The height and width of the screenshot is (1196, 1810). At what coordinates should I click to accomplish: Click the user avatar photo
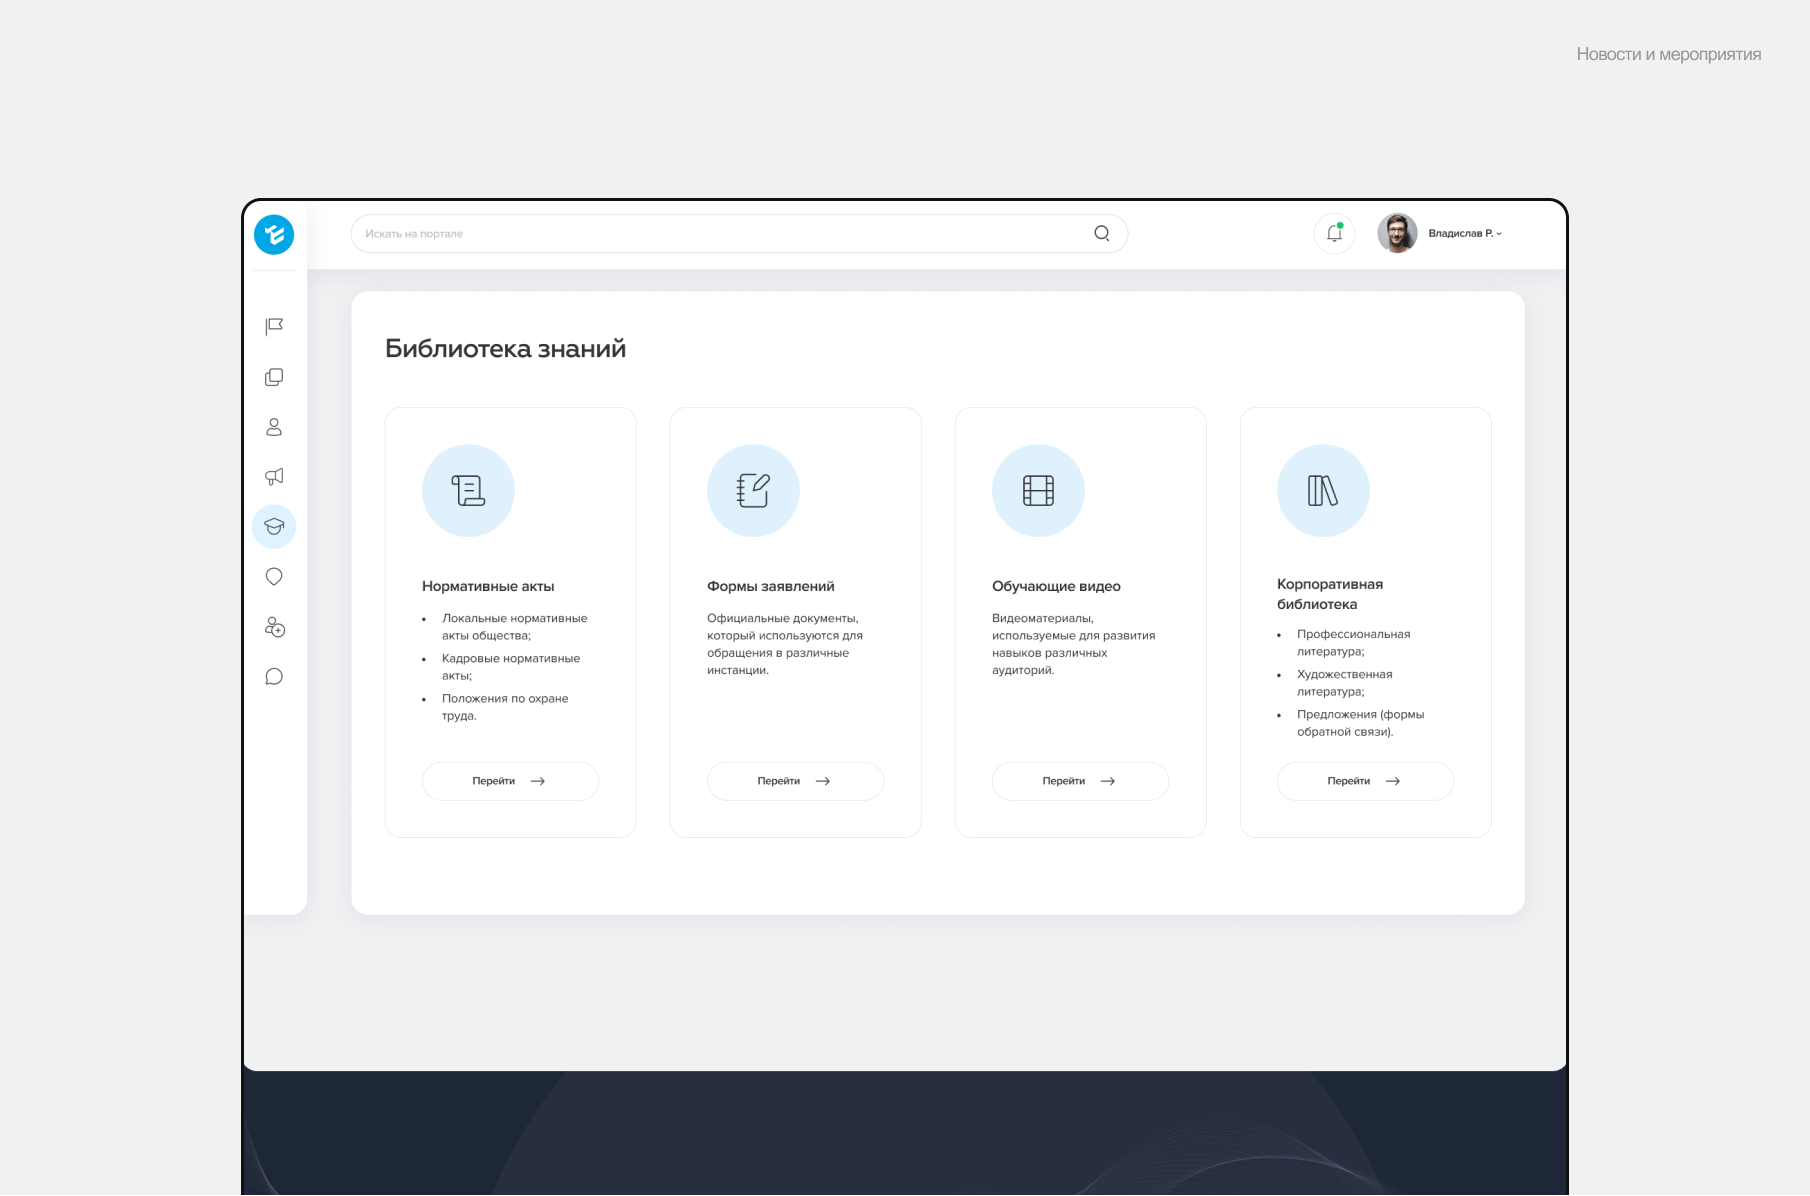(x=1397, y=233)
